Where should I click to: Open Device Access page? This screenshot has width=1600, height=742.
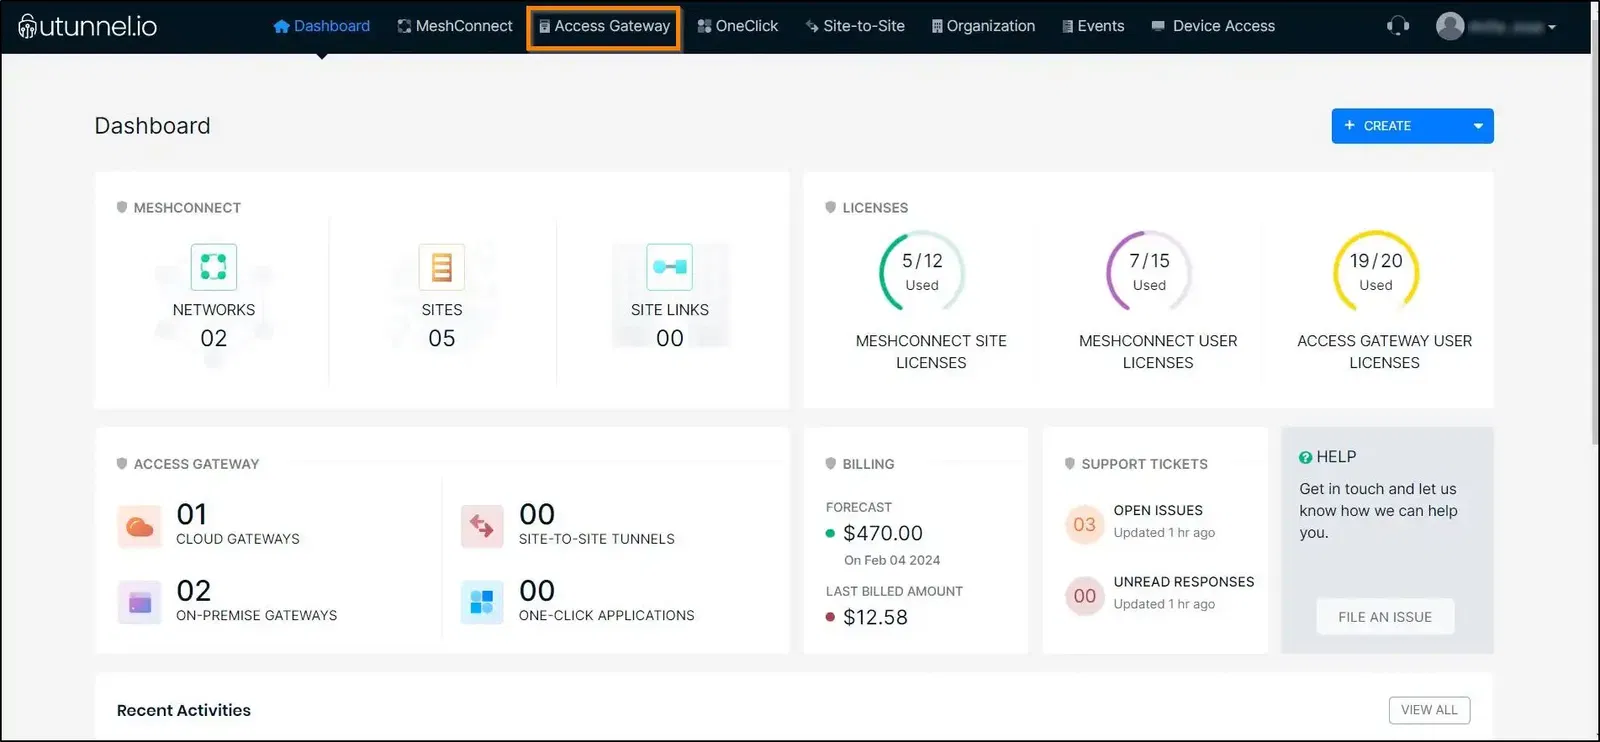[x=1213, y=26]
